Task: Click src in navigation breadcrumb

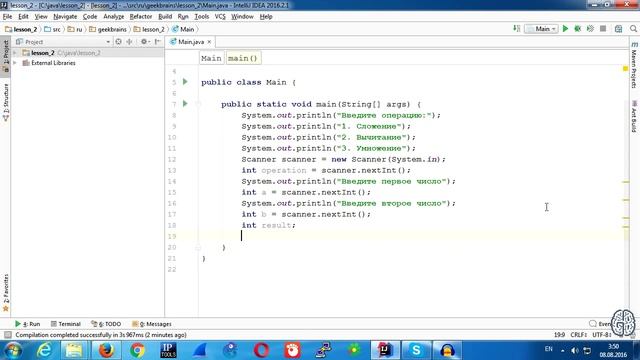Action: pyautogui.click(x=52, y=29)
